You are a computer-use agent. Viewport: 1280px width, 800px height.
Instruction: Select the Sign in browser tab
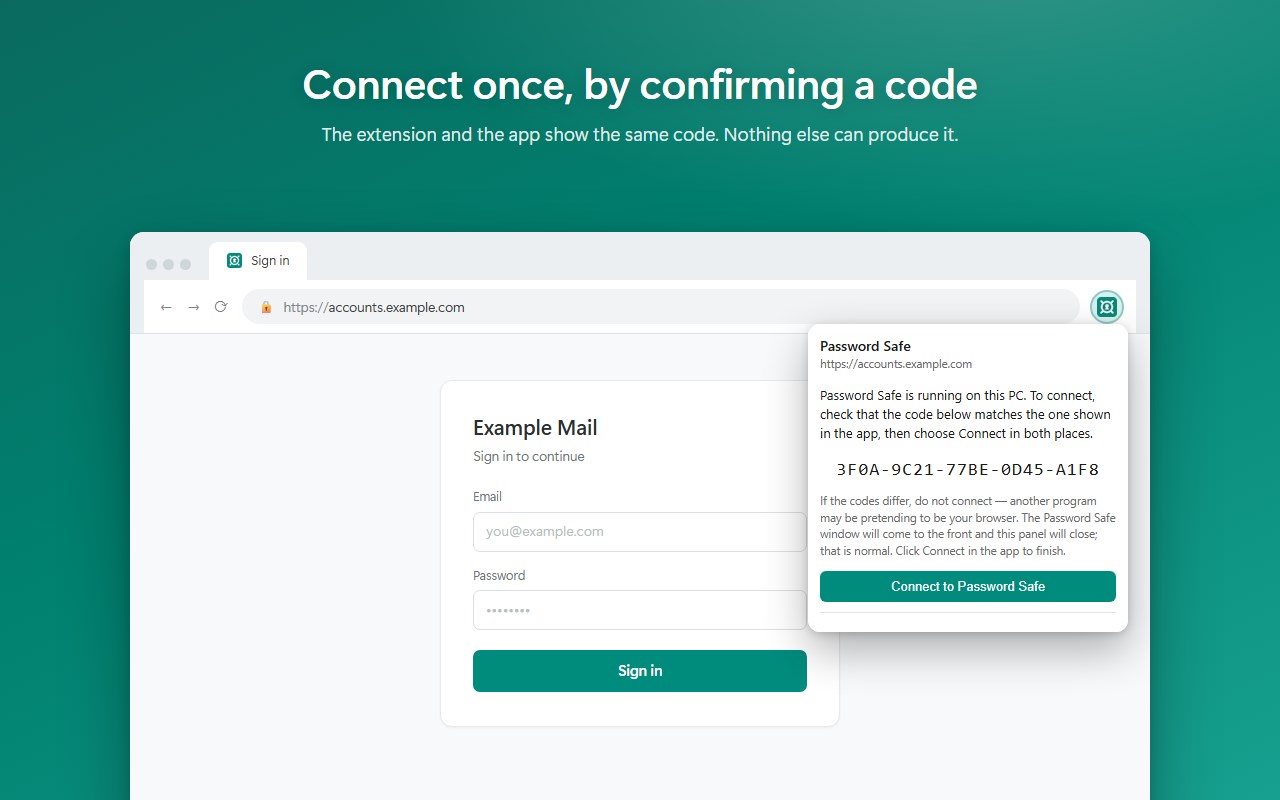(258, 261)
